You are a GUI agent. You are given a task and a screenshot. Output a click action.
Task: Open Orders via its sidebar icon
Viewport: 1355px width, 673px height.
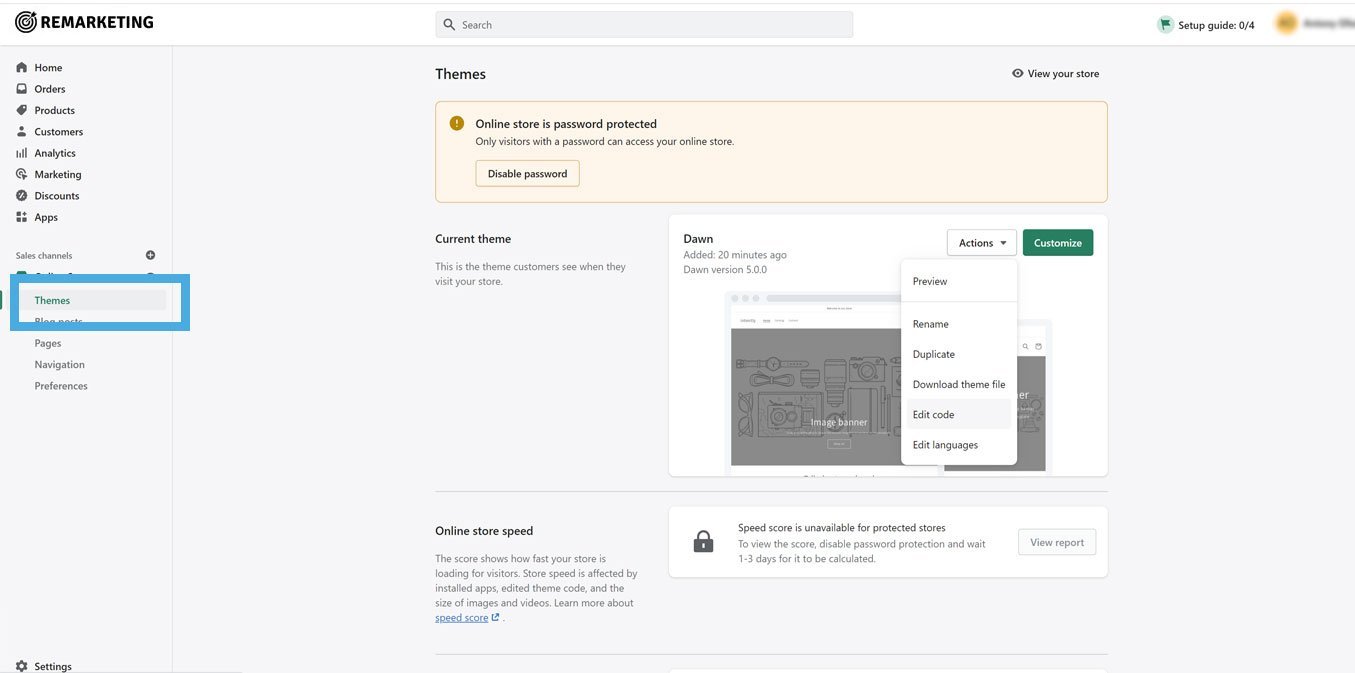(x=22, y=89)
